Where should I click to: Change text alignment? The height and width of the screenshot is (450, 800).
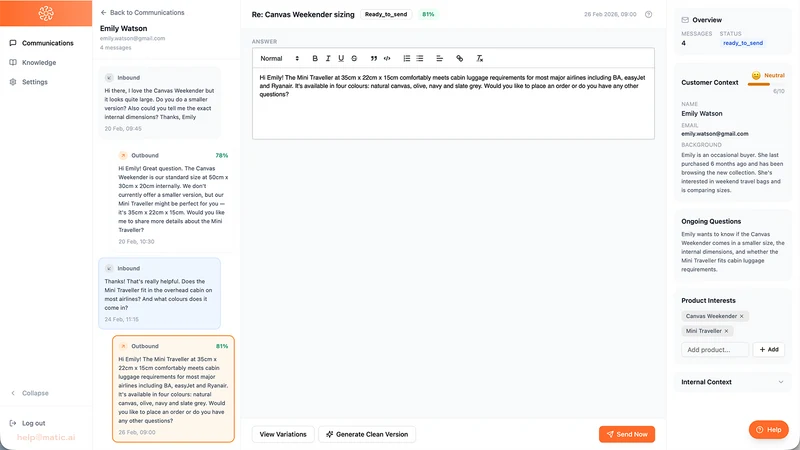[439, 58]
